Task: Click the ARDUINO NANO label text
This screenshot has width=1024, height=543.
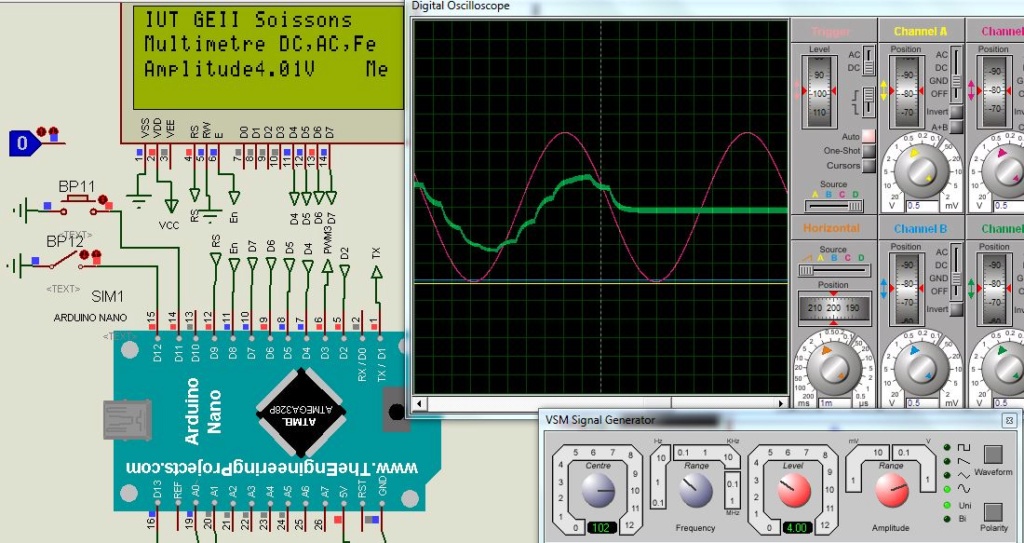Action: click(91, 318)
